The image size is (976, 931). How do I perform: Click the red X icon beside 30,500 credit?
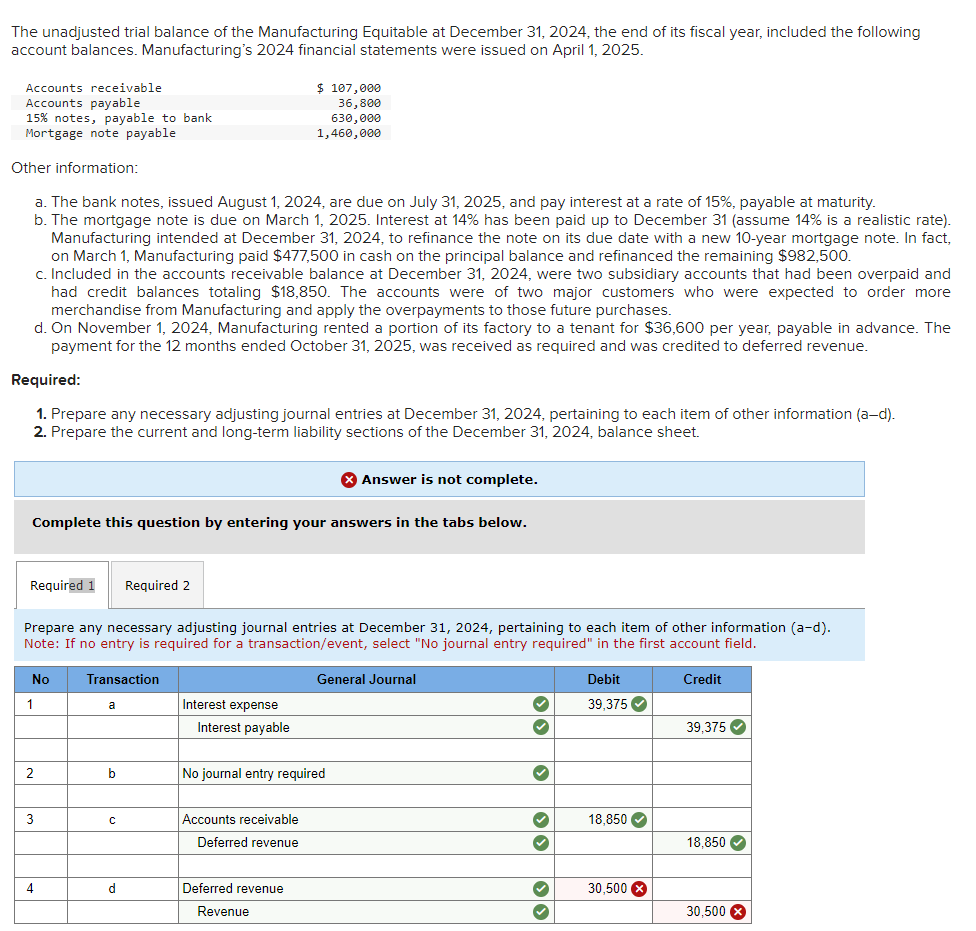[x=738, y=912]
